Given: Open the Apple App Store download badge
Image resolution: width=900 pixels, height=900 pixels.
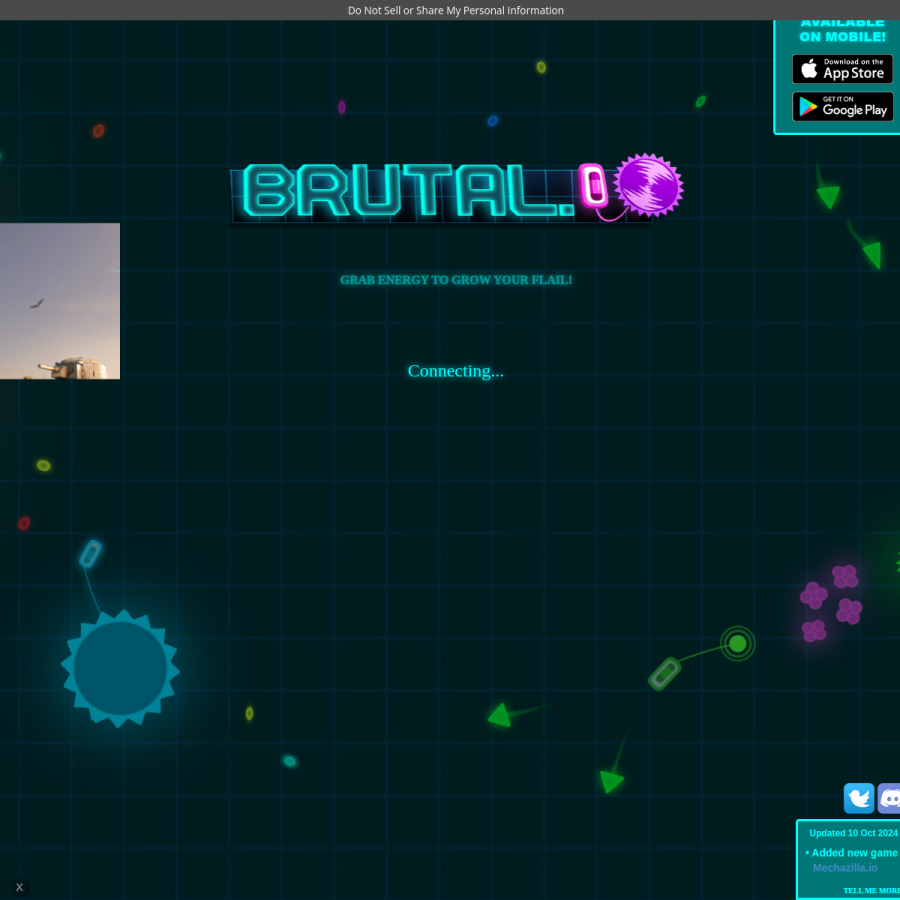Looking at the screenshot, I should click(x=842, y=69).
